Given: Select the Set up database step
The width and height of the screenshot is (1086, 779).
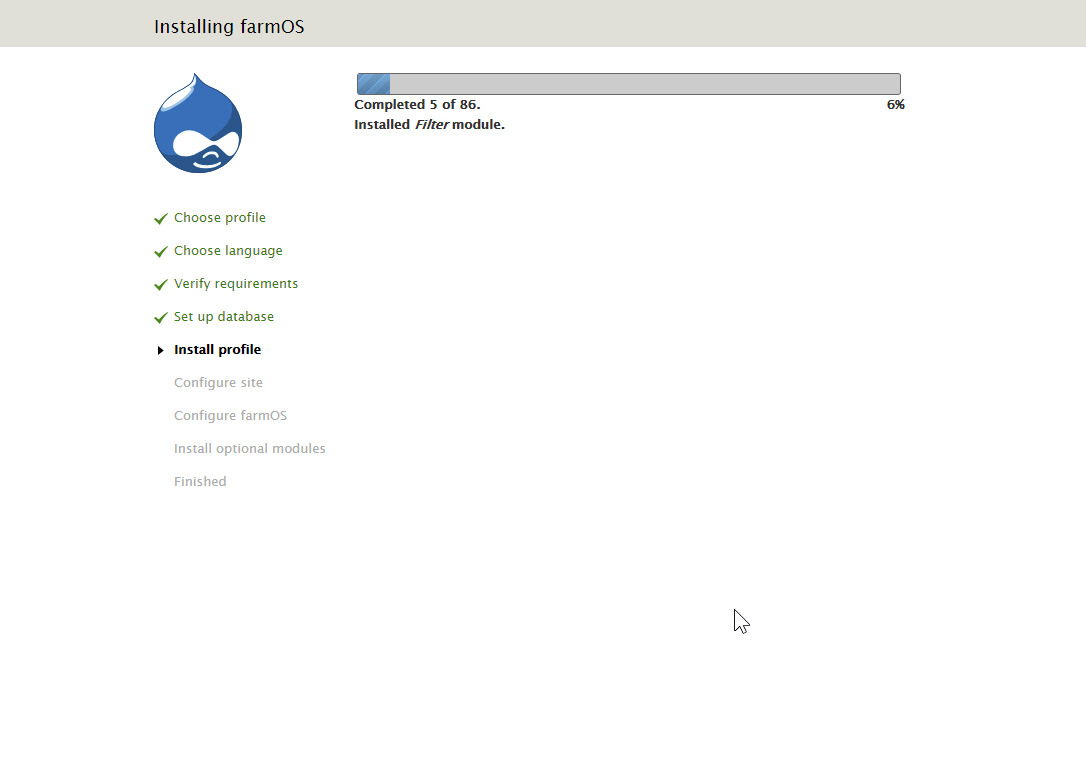Looking at the screenshot, I should tap(224, 316).
